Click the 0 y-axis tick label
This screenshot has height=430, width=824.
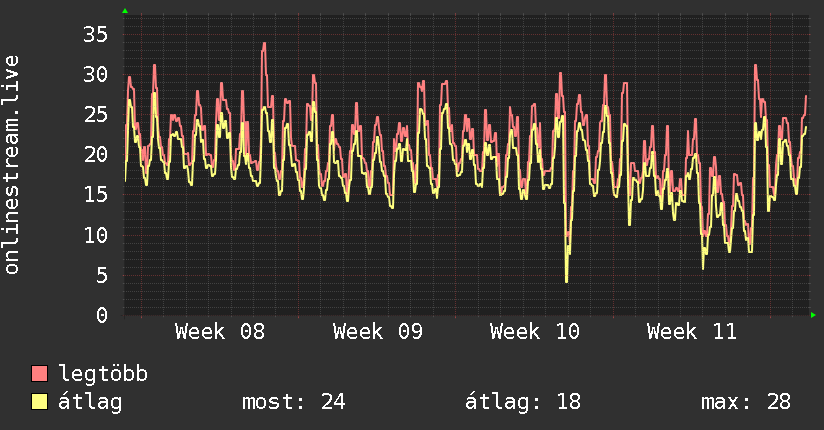point(102,315)
